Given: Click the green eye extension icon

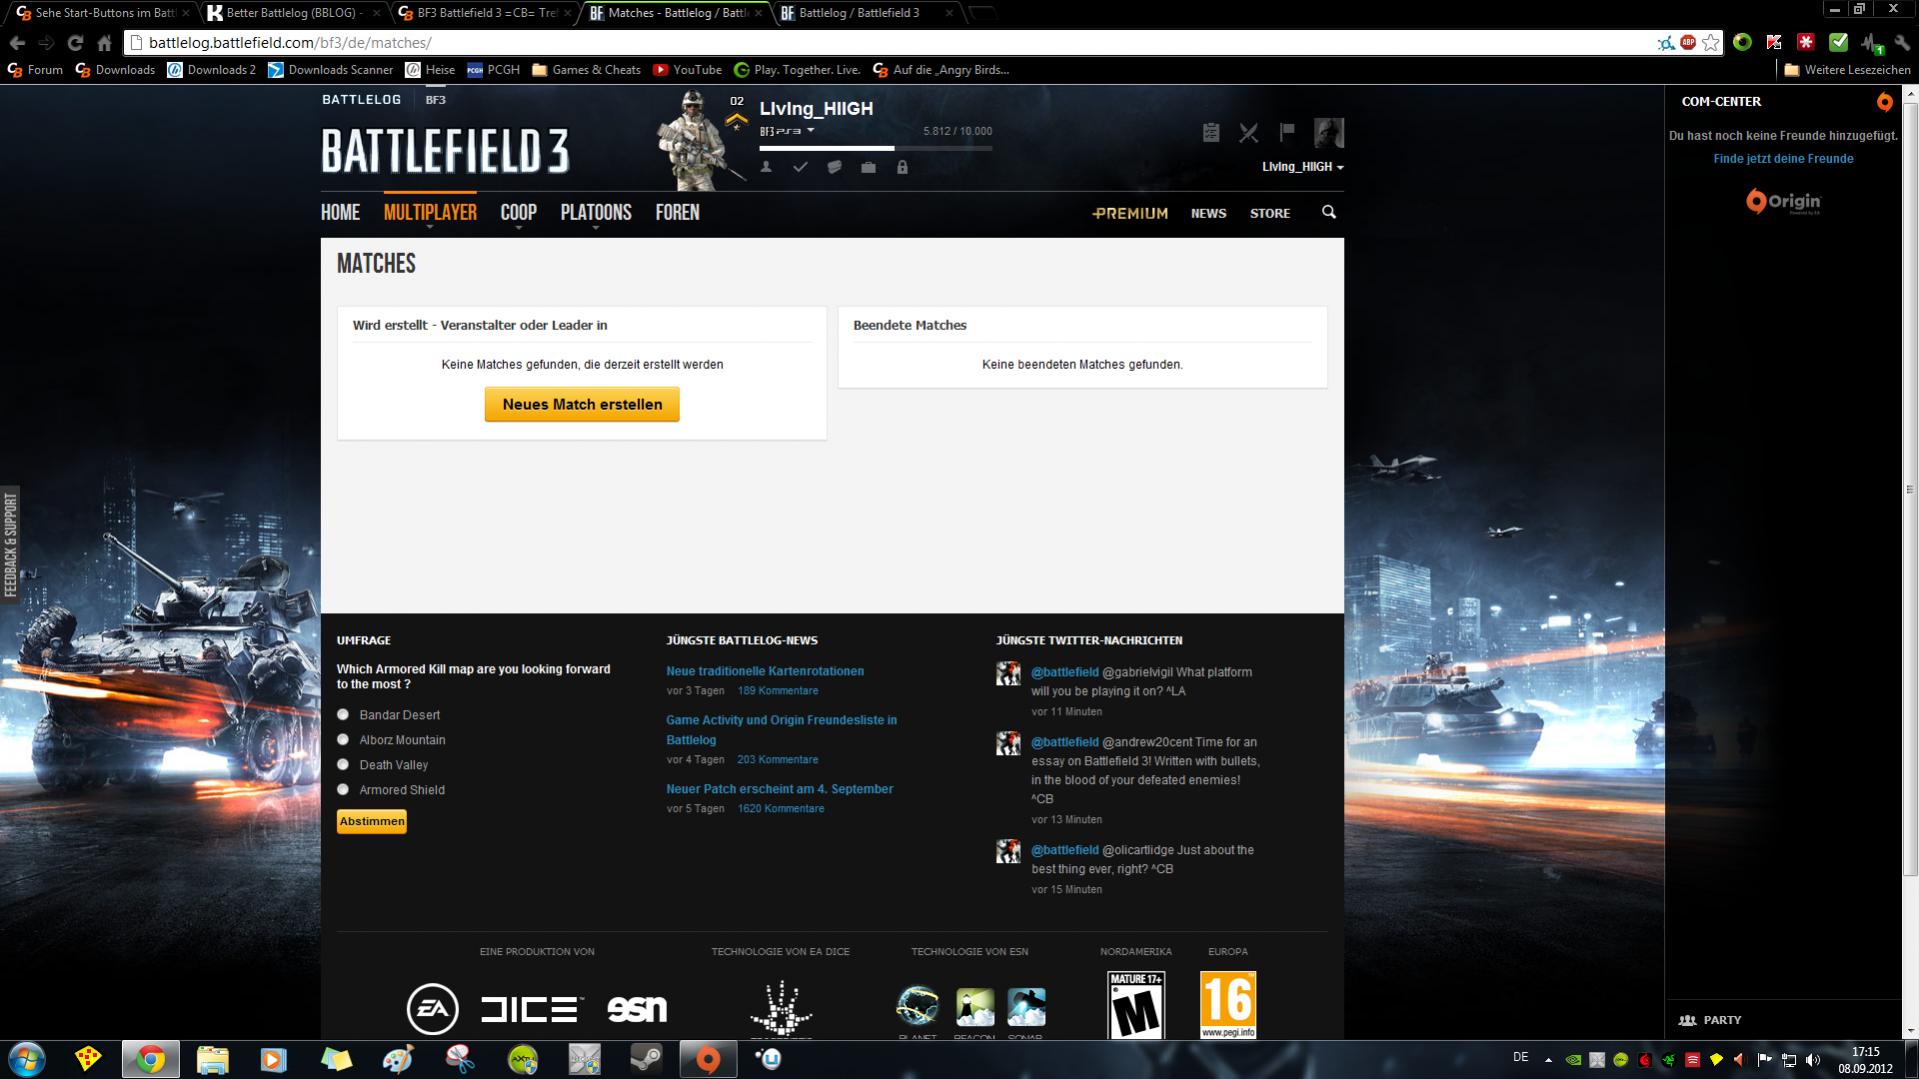Looking at the screenshot, I should click(1742, 42).
